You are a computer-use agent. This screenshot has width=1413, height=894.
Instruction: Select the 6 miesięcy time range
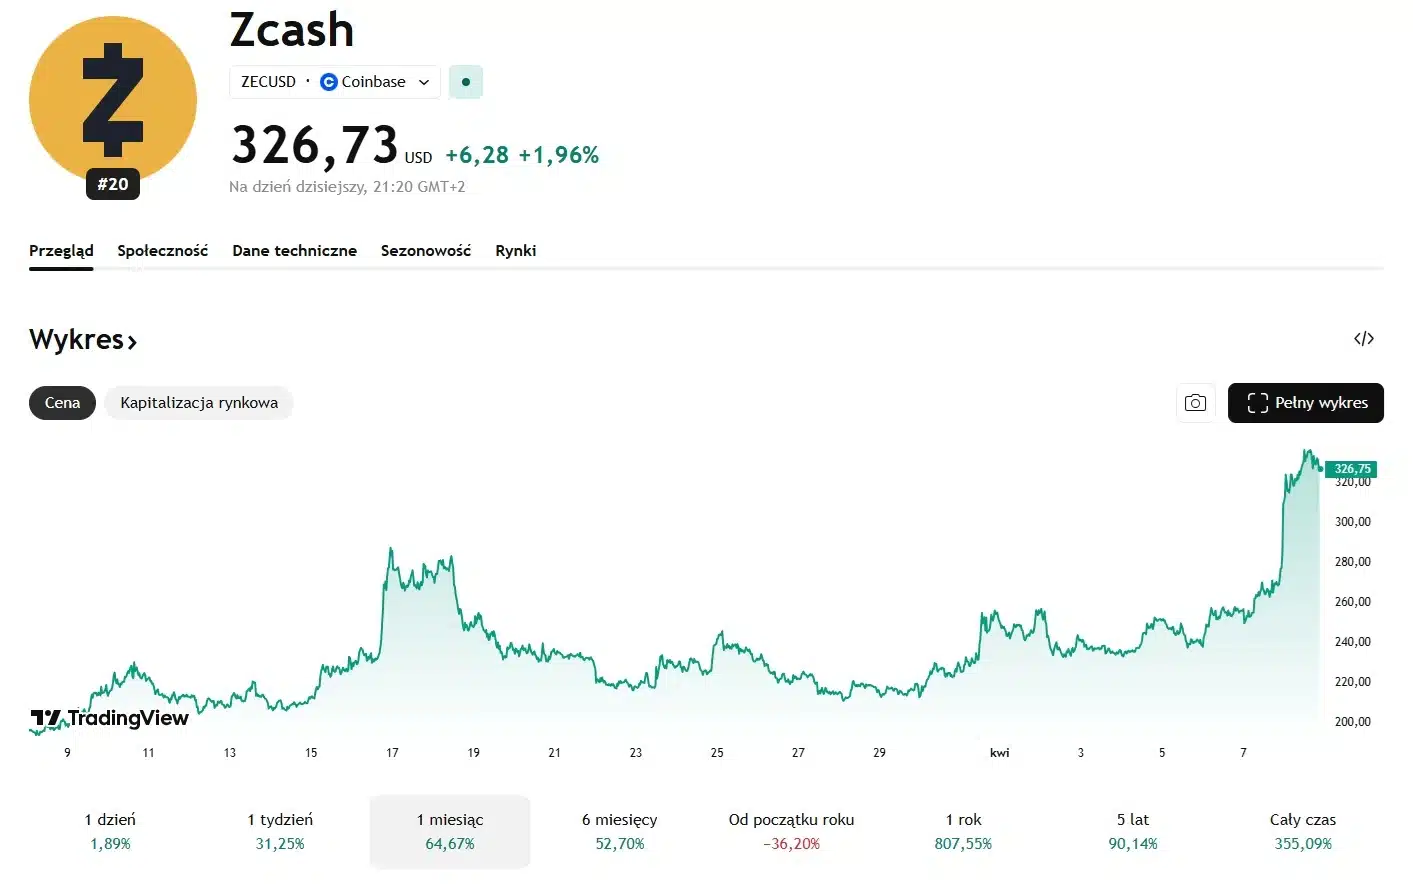coord(620,831)
